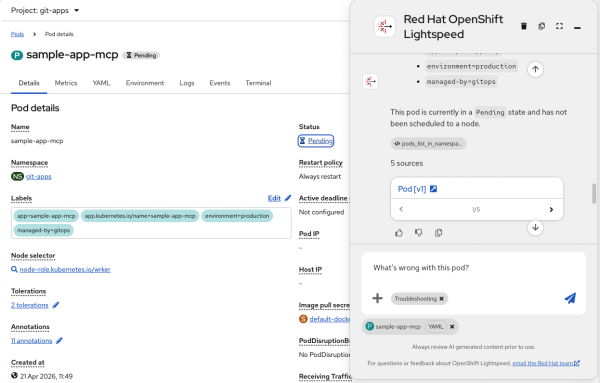Image resolution: width=600 pixels, height=383 pixels.
Task: Open the YAML tab
Action: [x=101, y=83]
